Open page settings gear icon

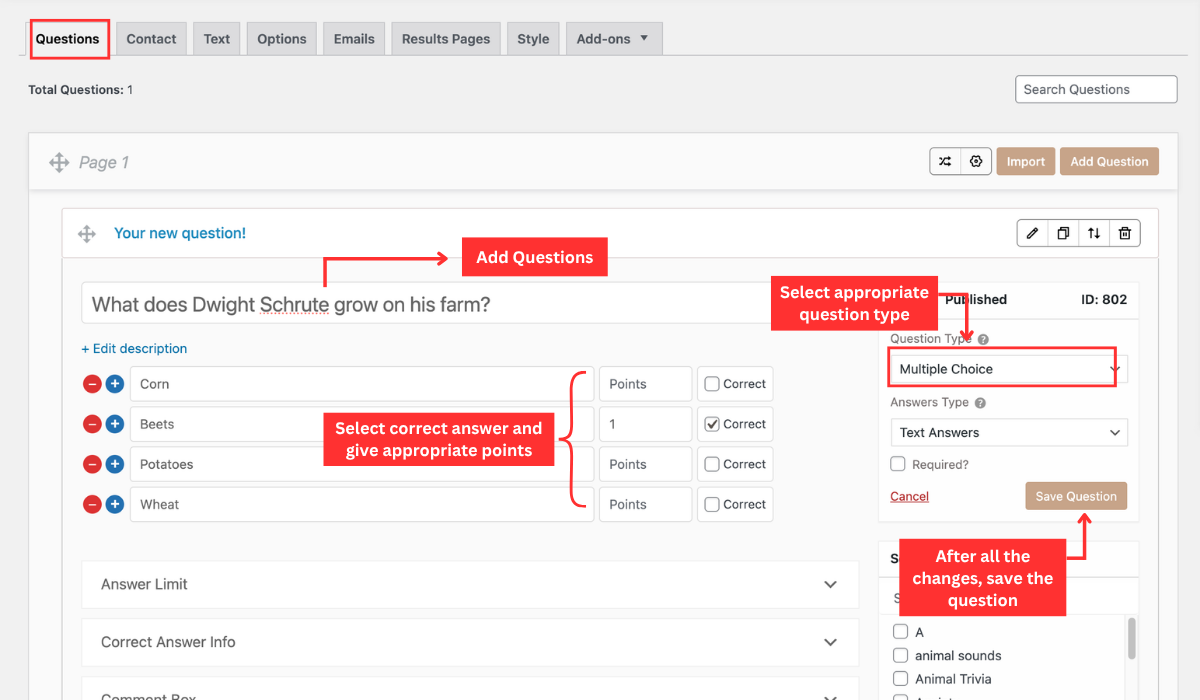(x=976, y=161)
